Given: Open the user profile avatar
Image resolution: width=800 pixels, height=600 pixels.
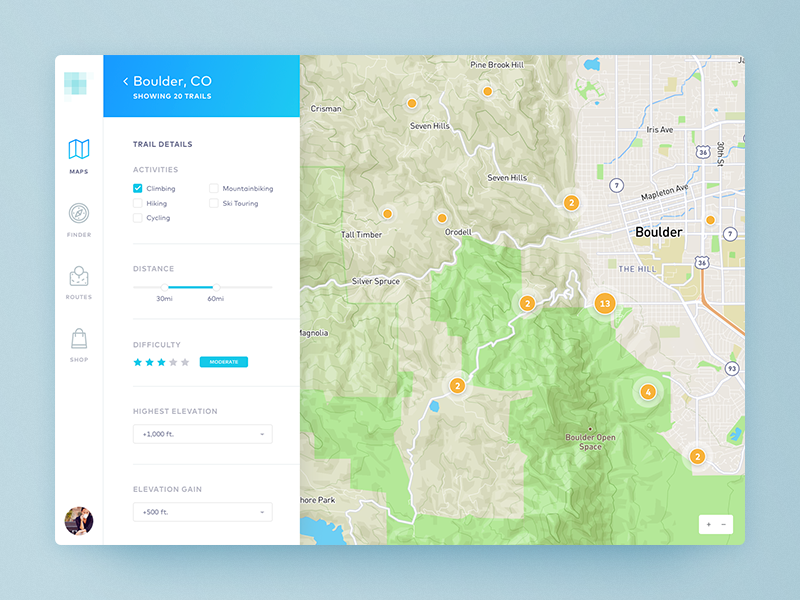Looking at the screenshot, I should coord(79,520).
